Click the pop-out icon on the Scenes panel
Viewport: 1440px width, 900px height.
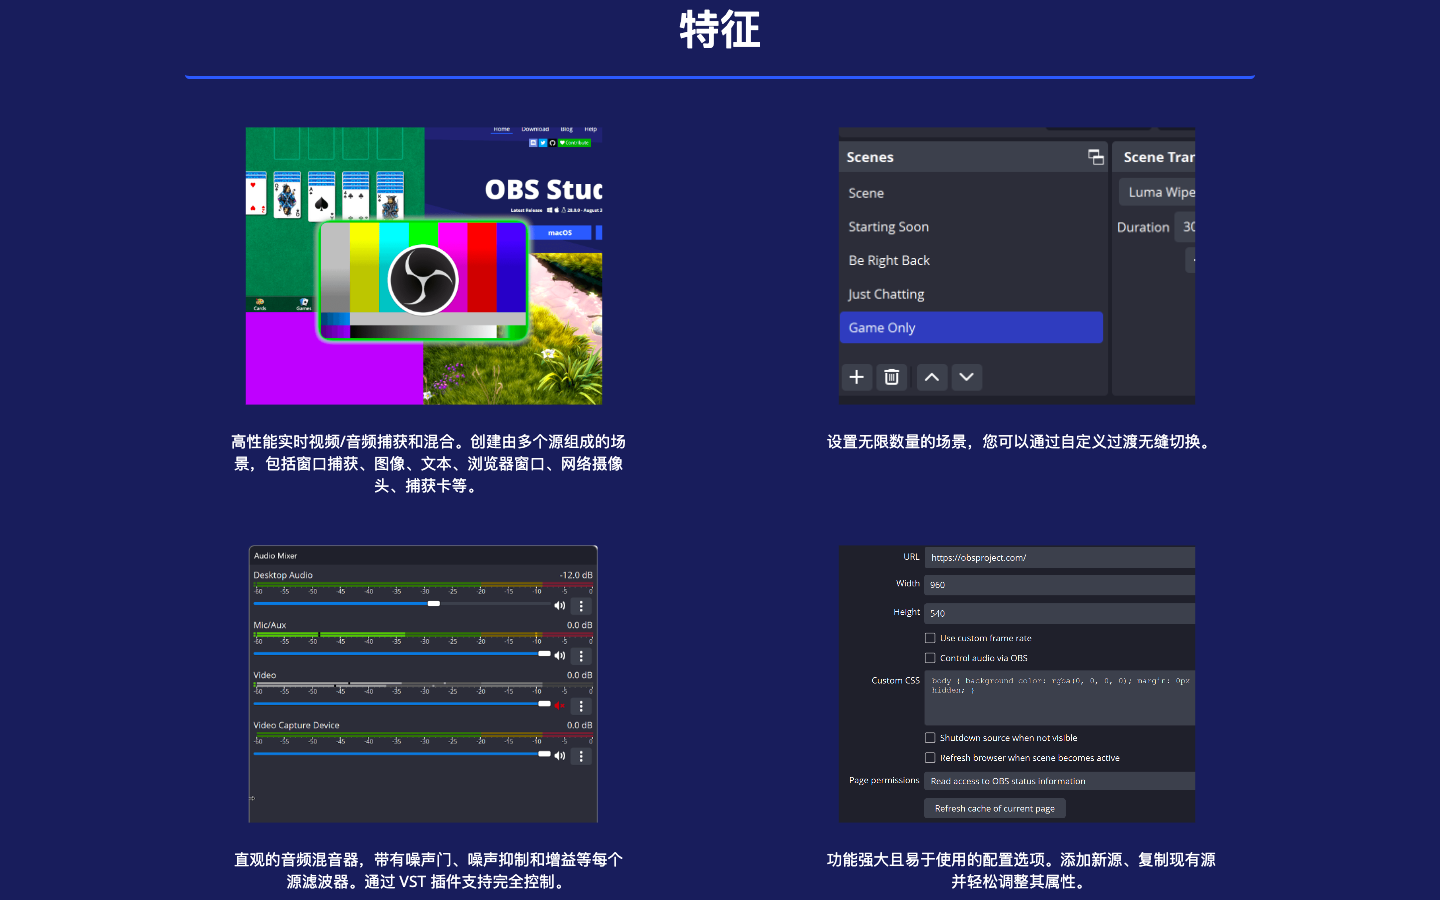pos(1095,156)
